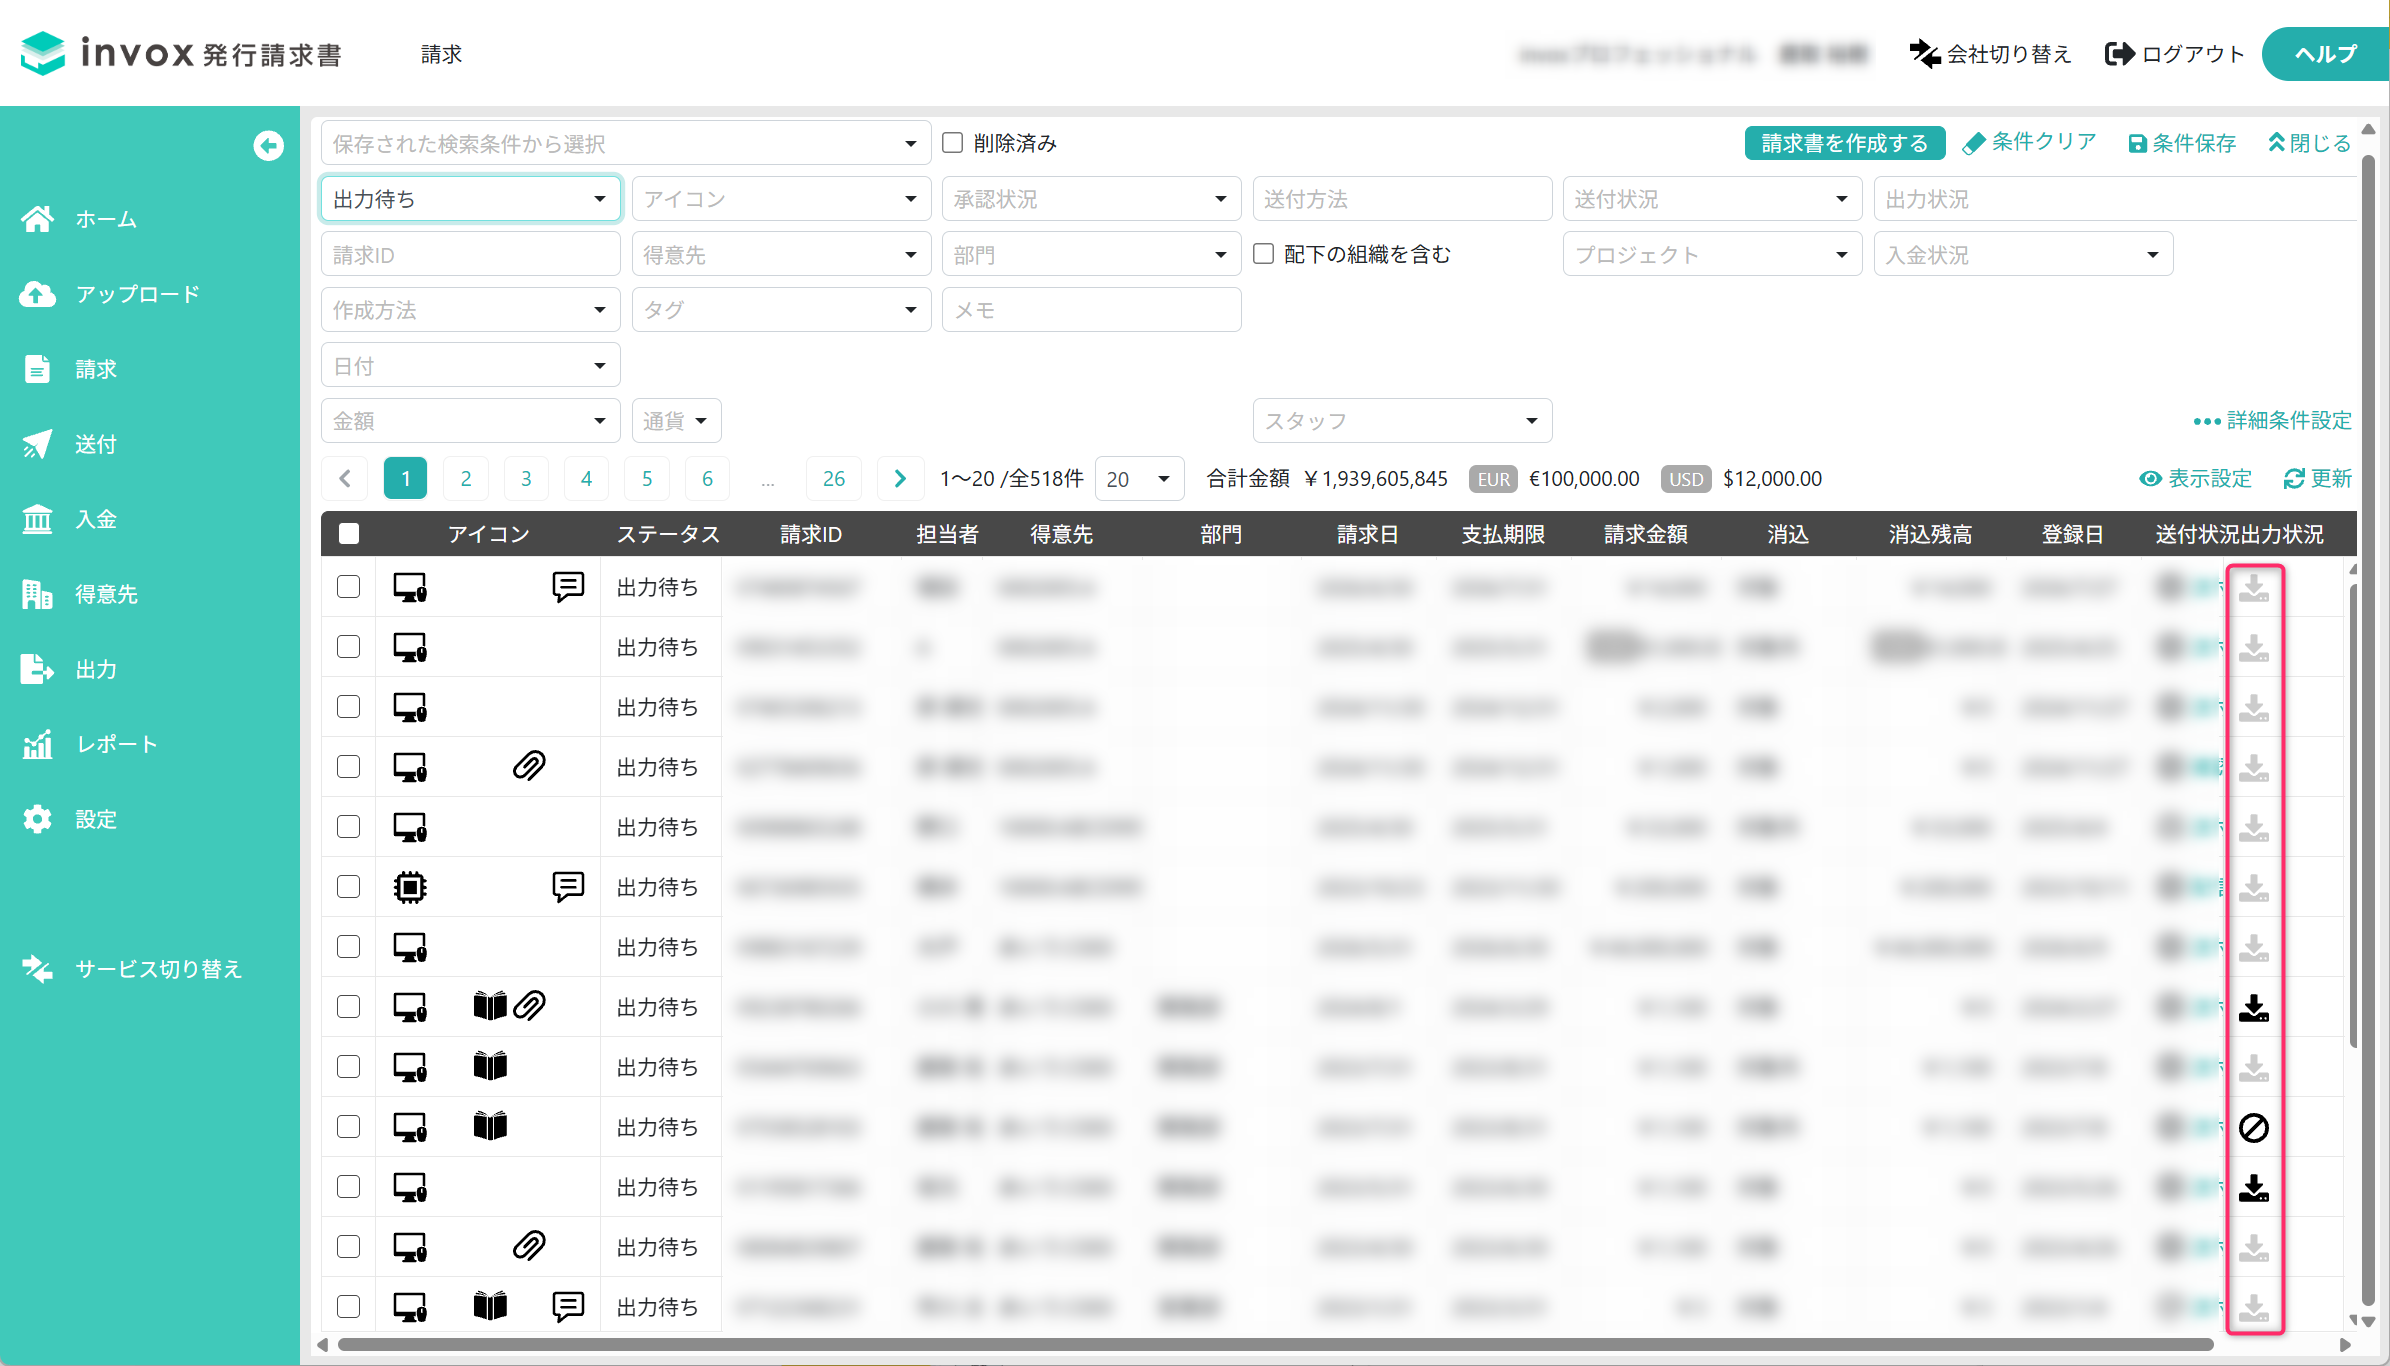Click black download icon in book-and-paperclip row
Screen dimensions: 2390x1366
2253,1007
